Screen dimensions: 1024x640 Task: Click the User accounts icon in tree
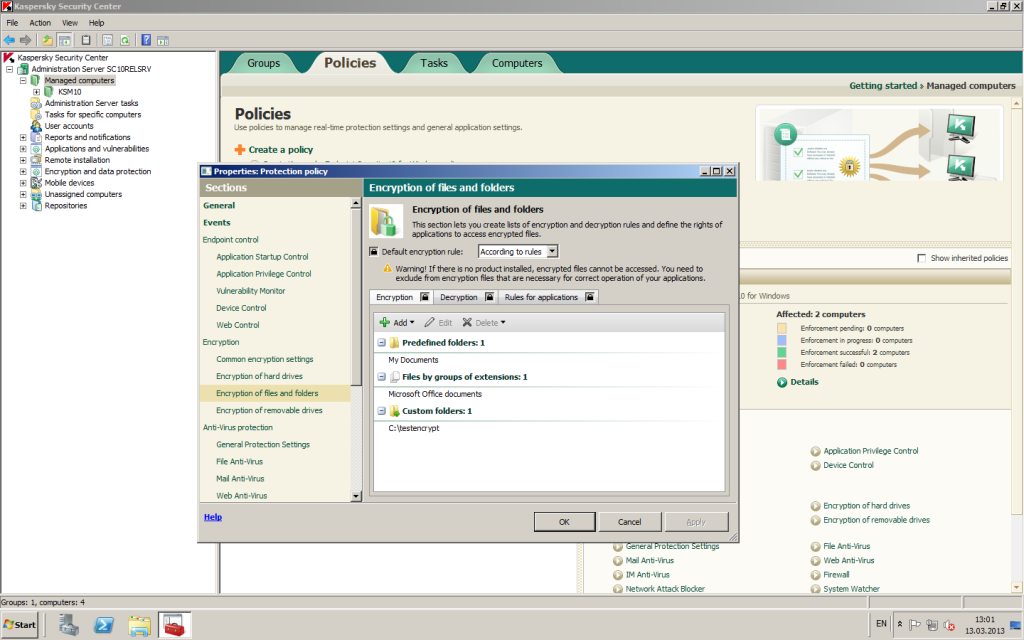(x=36, y=125)
